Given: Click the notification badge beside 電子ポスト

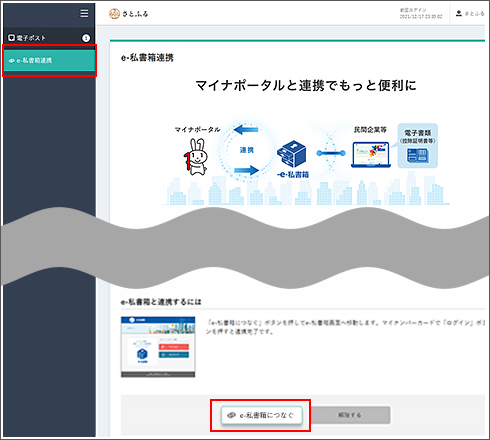Looking at the screenshot, I should point(86,38).
